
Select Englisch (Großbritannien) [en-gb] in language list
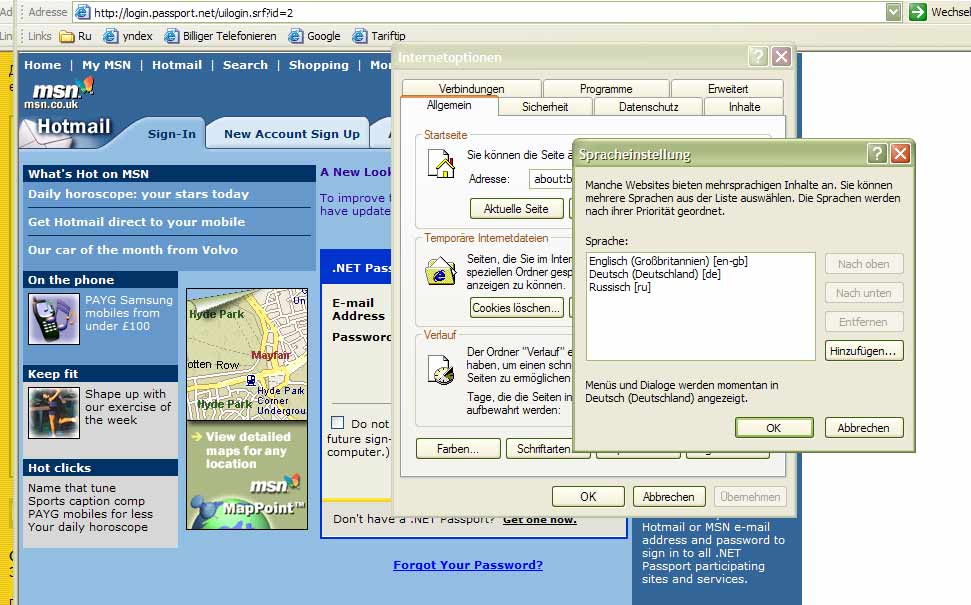coord(668,261)
